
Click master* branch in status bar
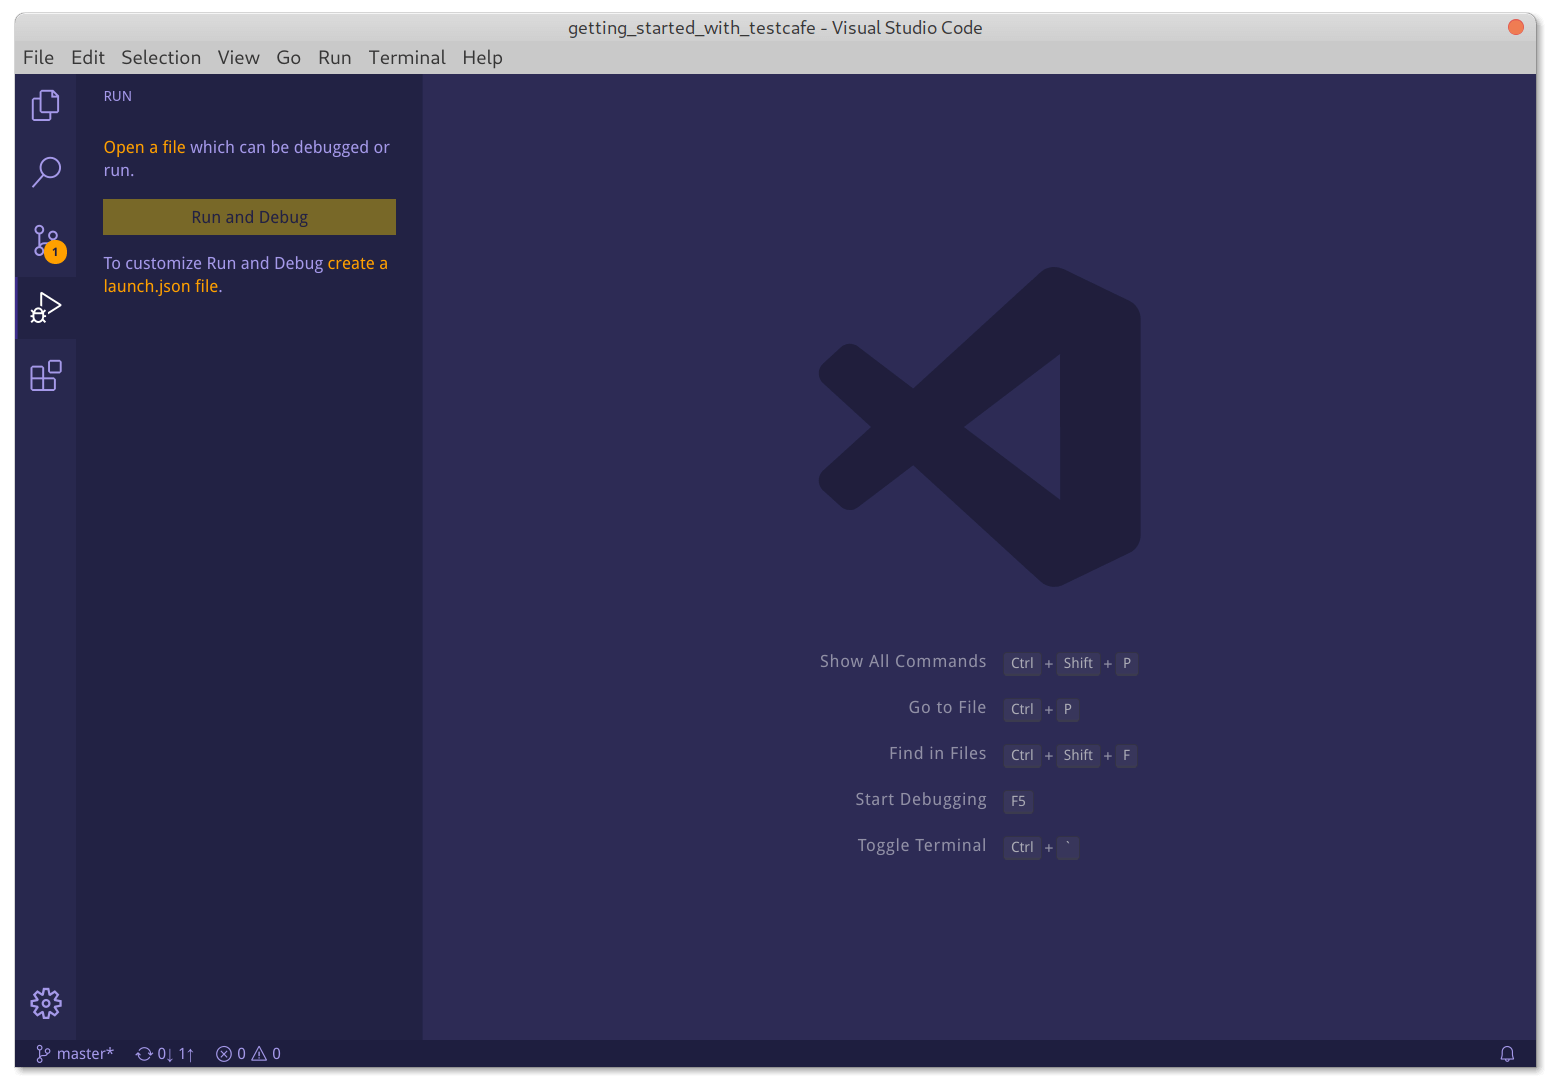point(75,1054)
